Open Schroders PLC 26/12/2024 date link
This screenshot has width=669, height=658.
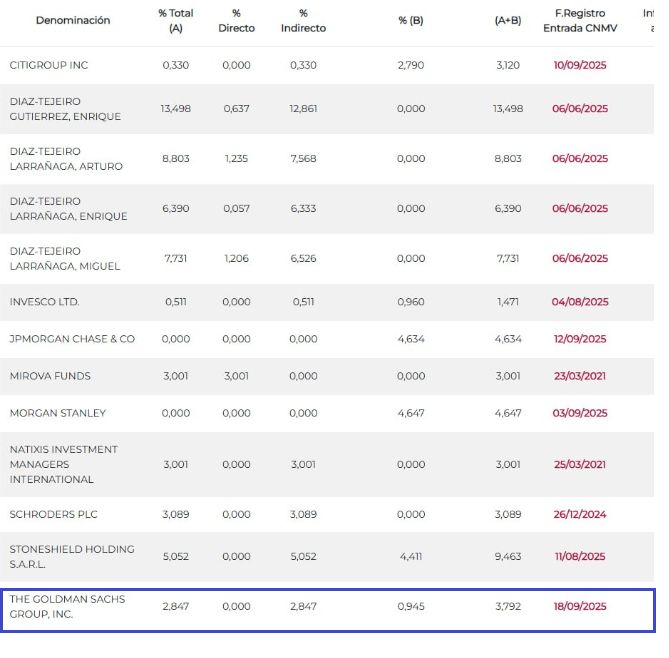[x=579, y=515]
